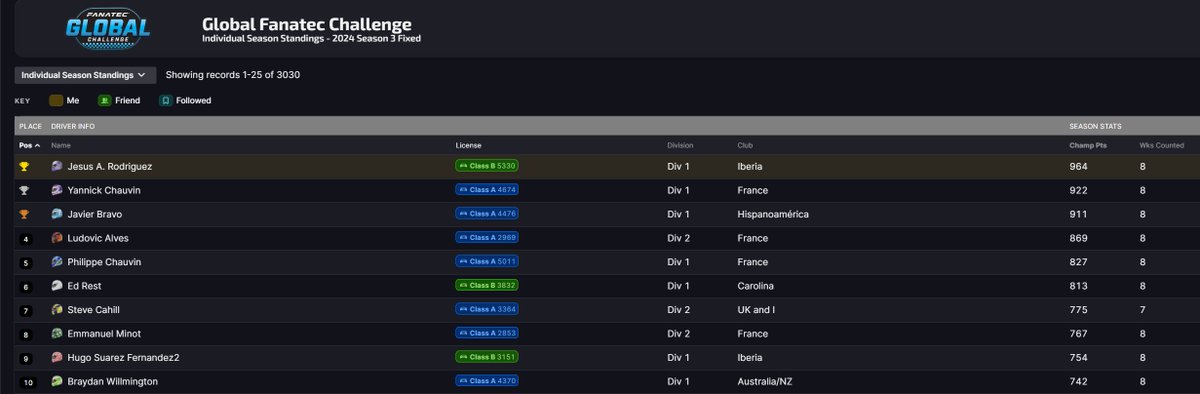Click the Australia/NZ club cell

coord(764,382)
